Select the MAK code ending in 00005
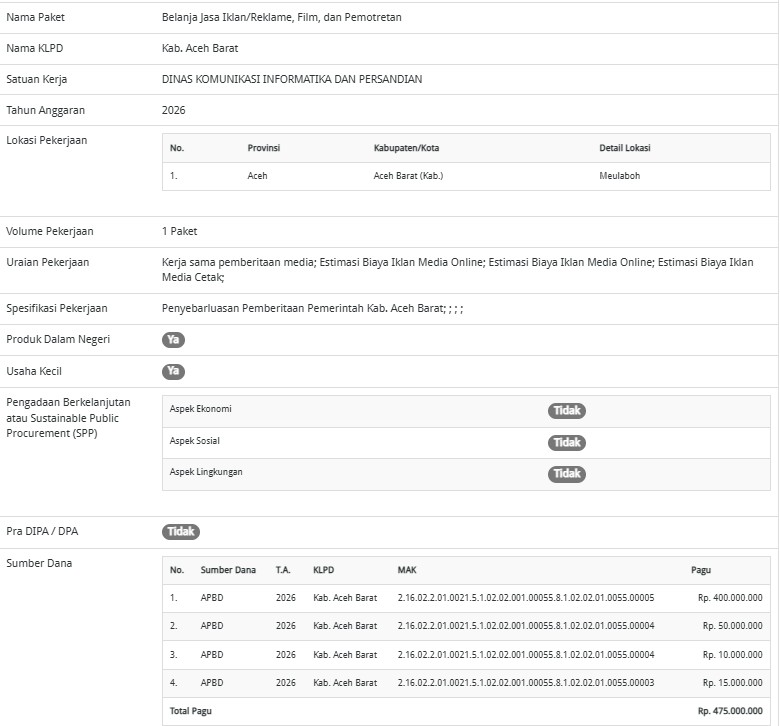This screenshot has width=780, height=726. pyautogui.click(x=525, y=598)
